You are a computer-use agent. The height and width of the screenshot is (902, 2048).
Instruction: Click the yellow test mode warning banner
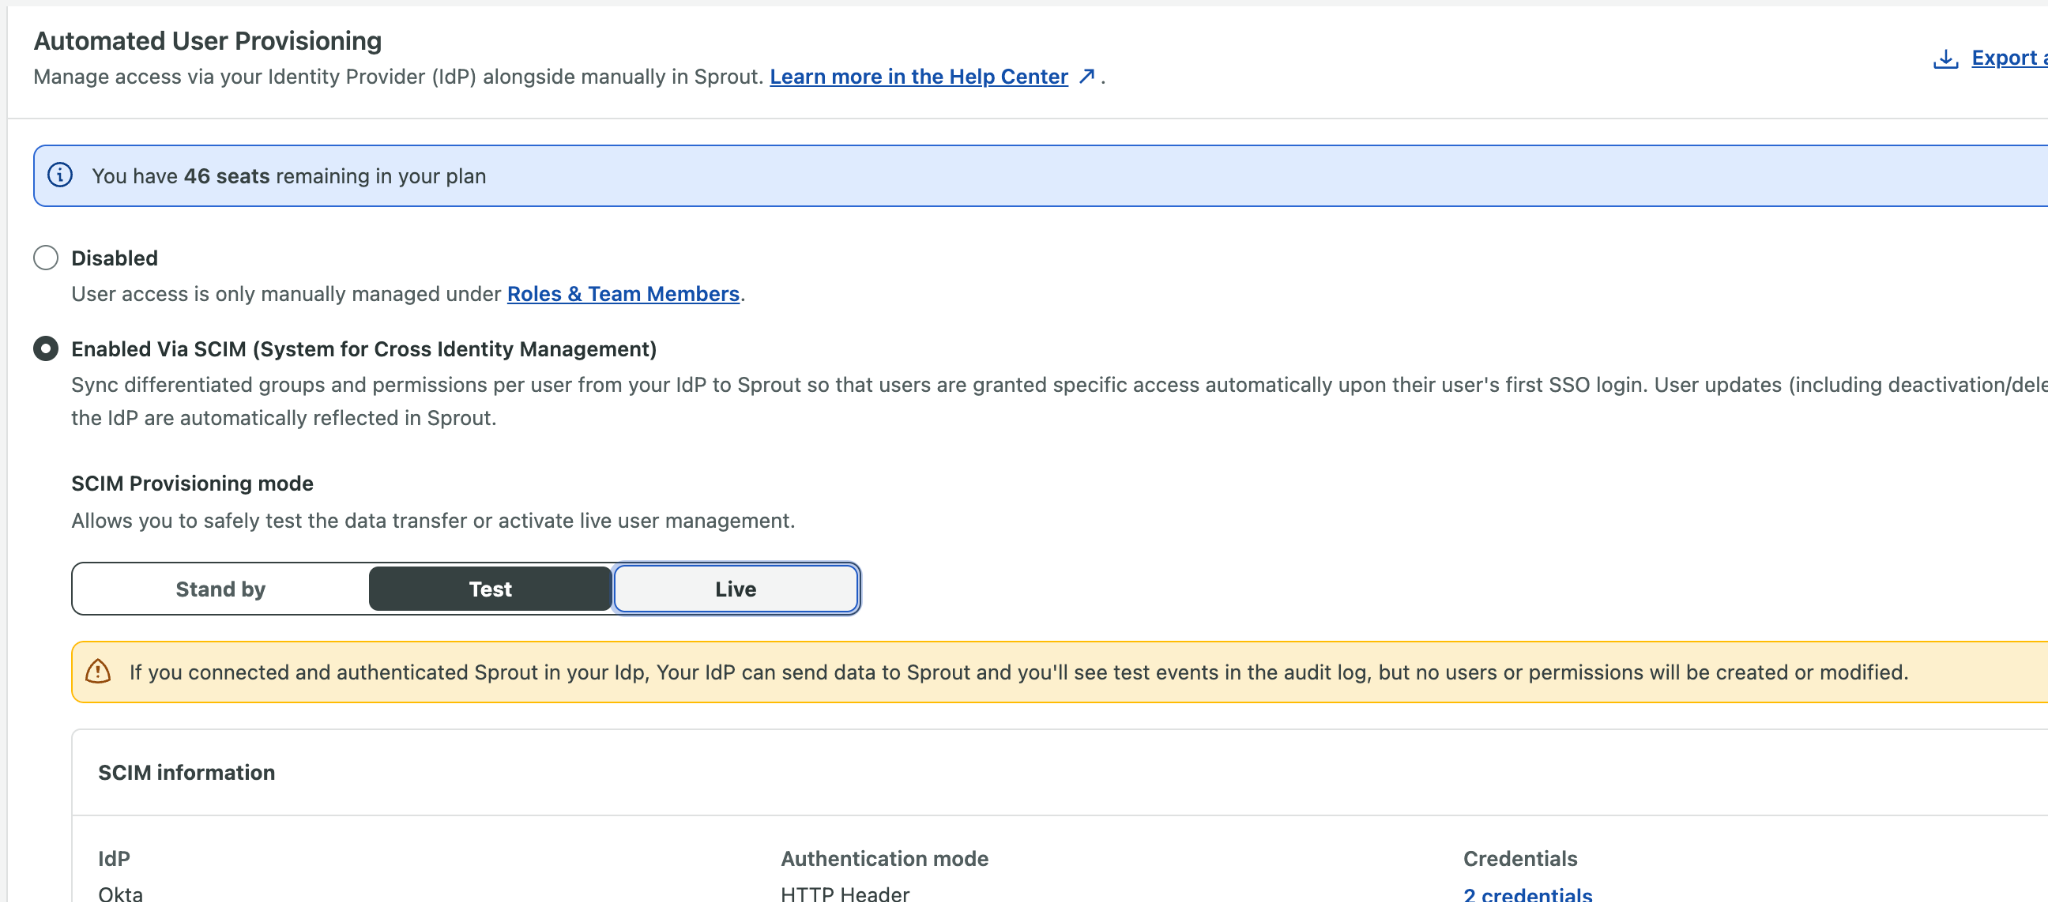tap(1059, 672)
